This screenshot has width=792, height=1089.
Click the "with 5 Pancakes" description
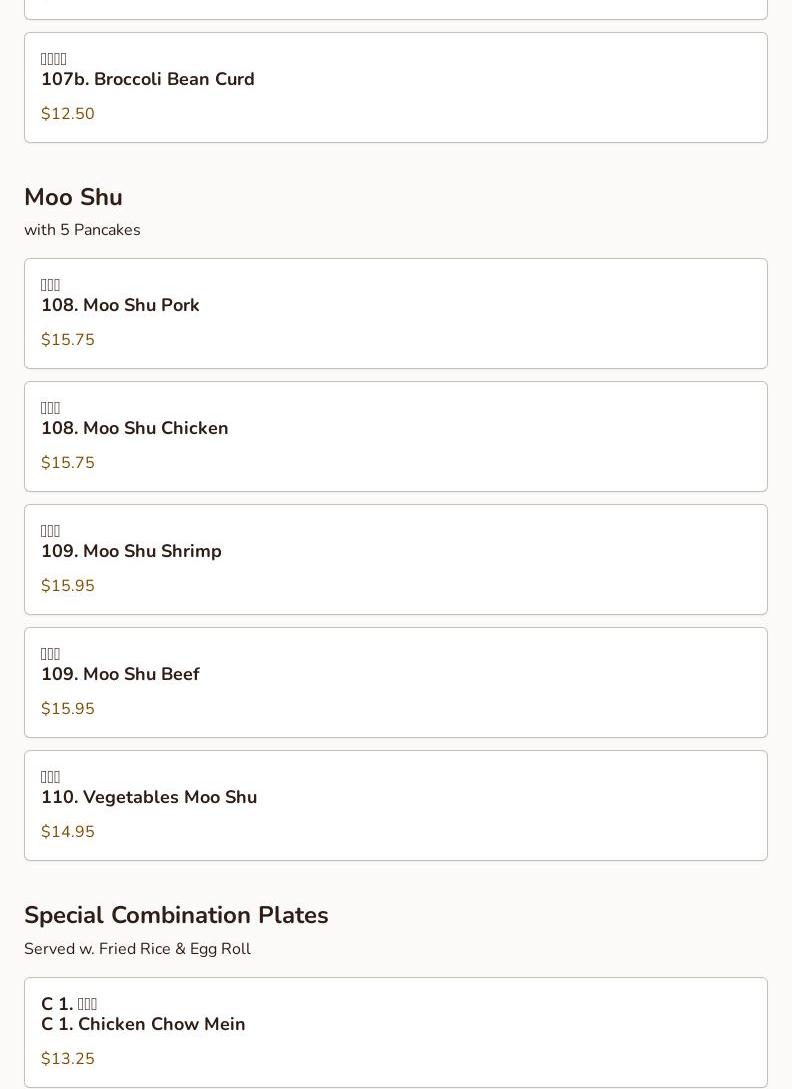click(x=82, y=230)
